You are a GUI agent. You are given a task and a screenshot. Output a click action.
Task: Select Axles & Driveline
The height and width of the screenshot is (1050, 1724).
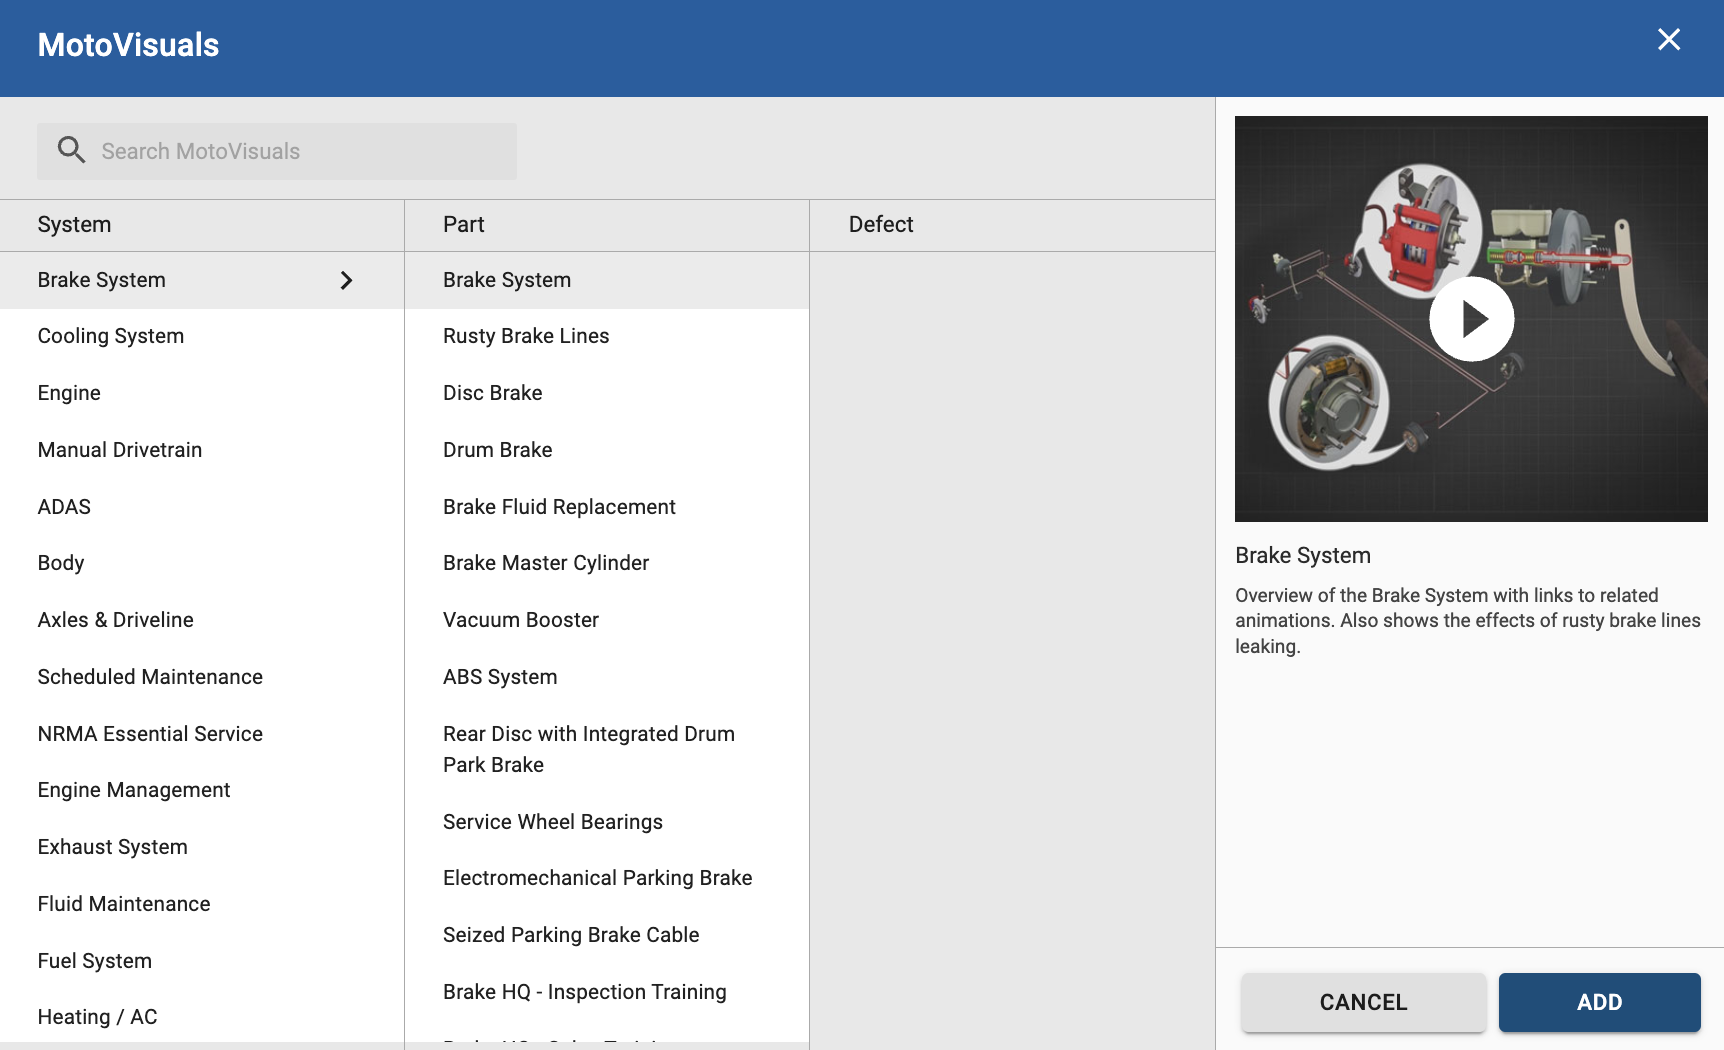pyautogui.click(x=202, y=620)
